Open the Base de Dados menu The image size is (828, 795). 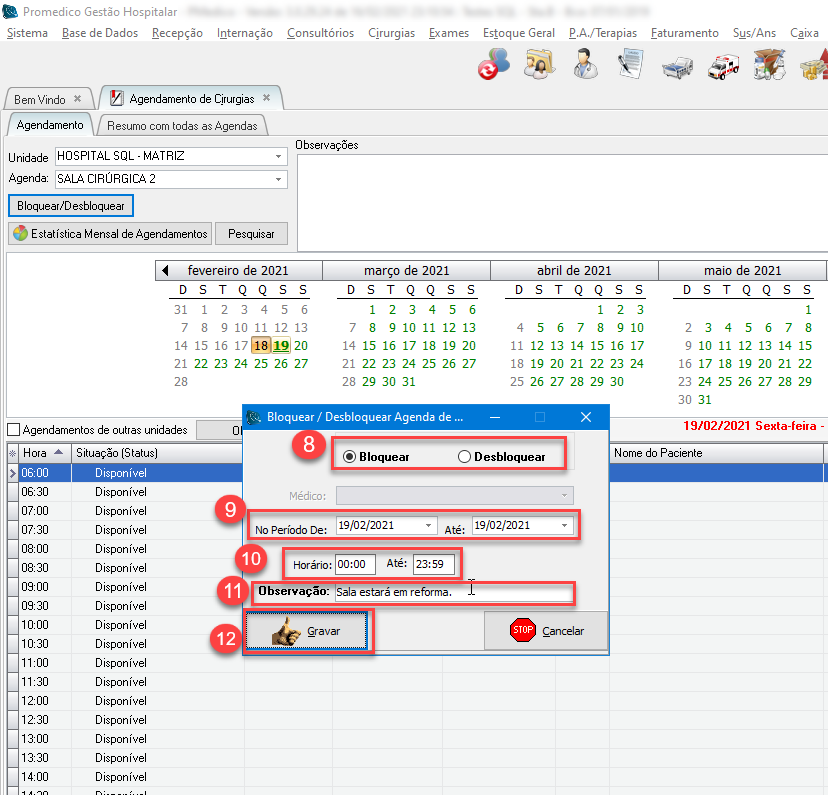click(100, 33)
